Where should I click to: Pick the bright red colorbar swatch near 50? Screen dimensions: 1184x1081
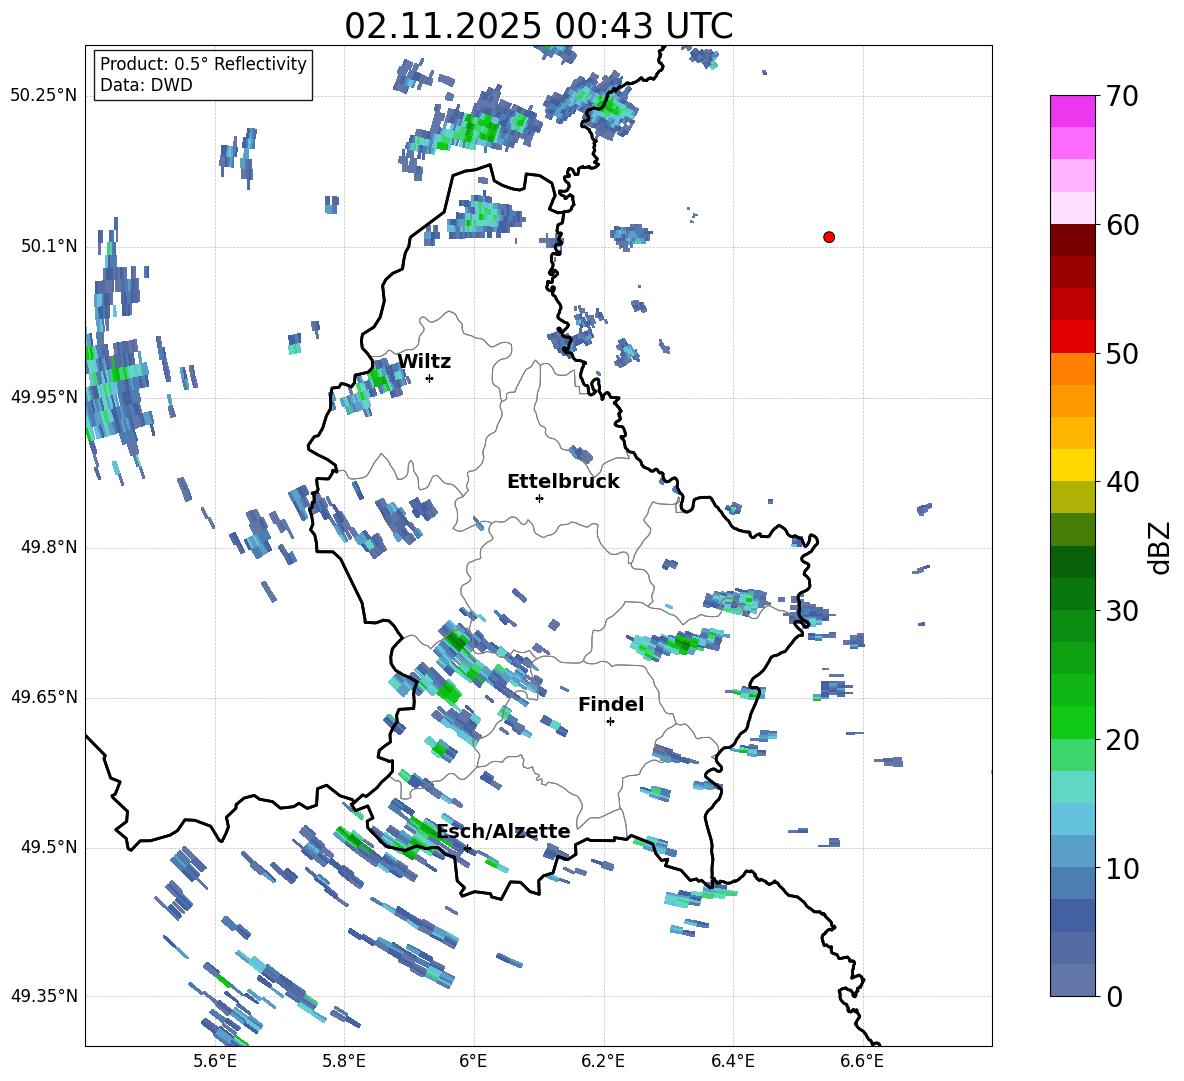1073,336
